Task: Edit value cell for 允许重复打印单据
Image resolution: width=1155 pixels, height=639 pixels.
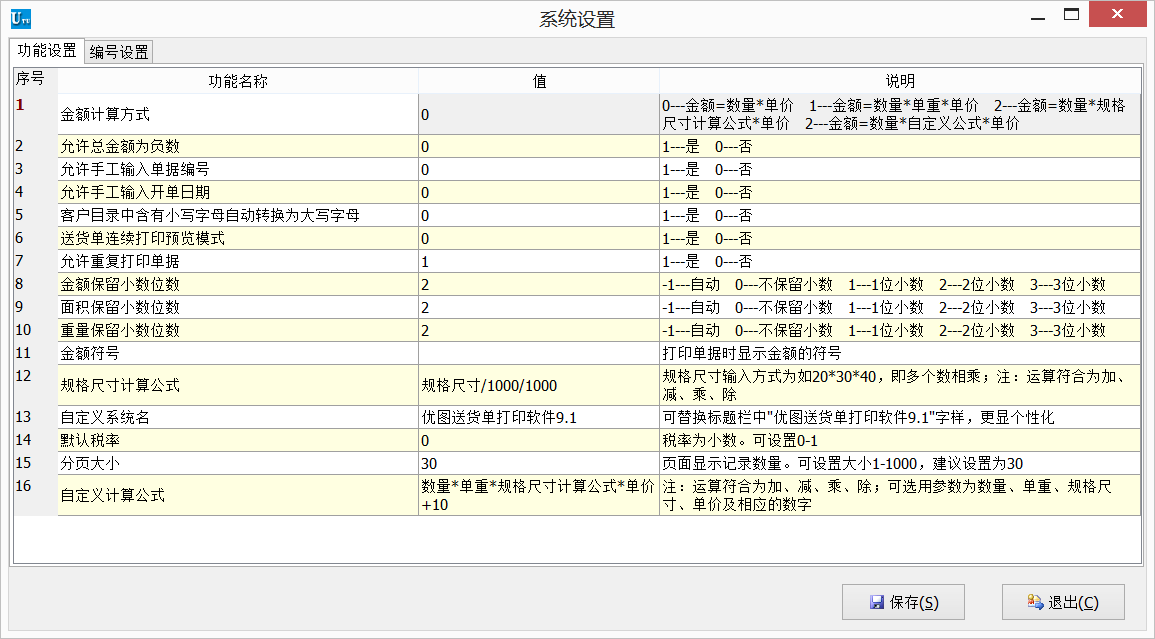Action: (x=539, y=261)
